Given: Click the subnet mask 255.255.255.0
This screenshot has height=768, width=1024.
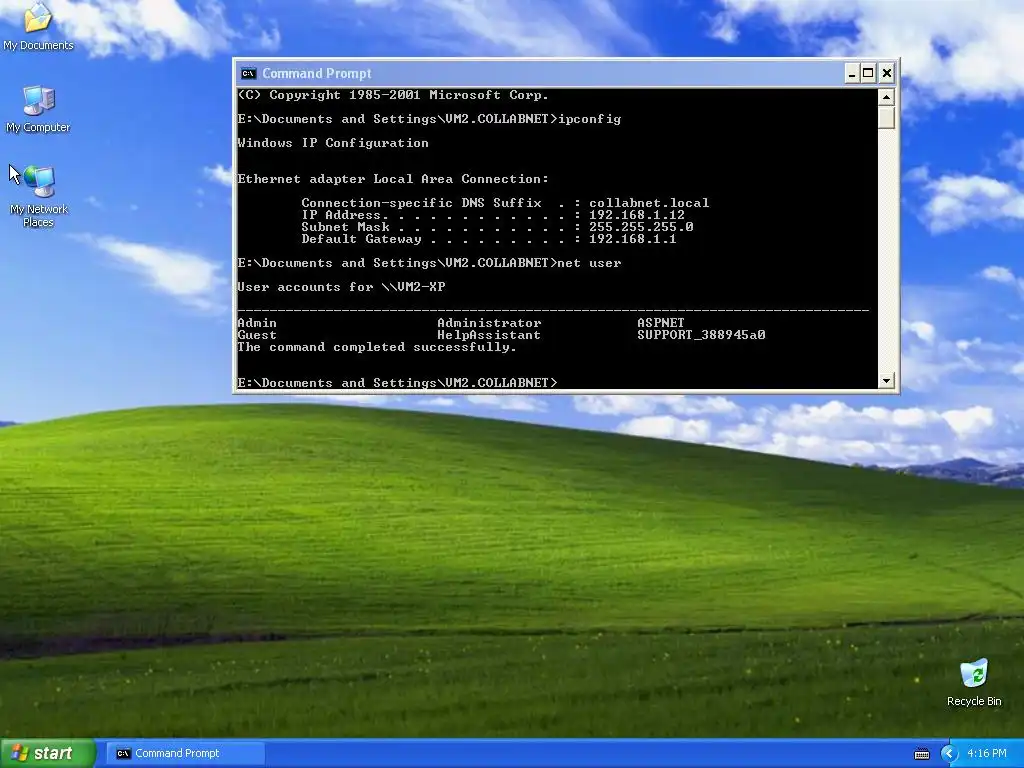Looking at the screenshot, I should tap(641, 227).
